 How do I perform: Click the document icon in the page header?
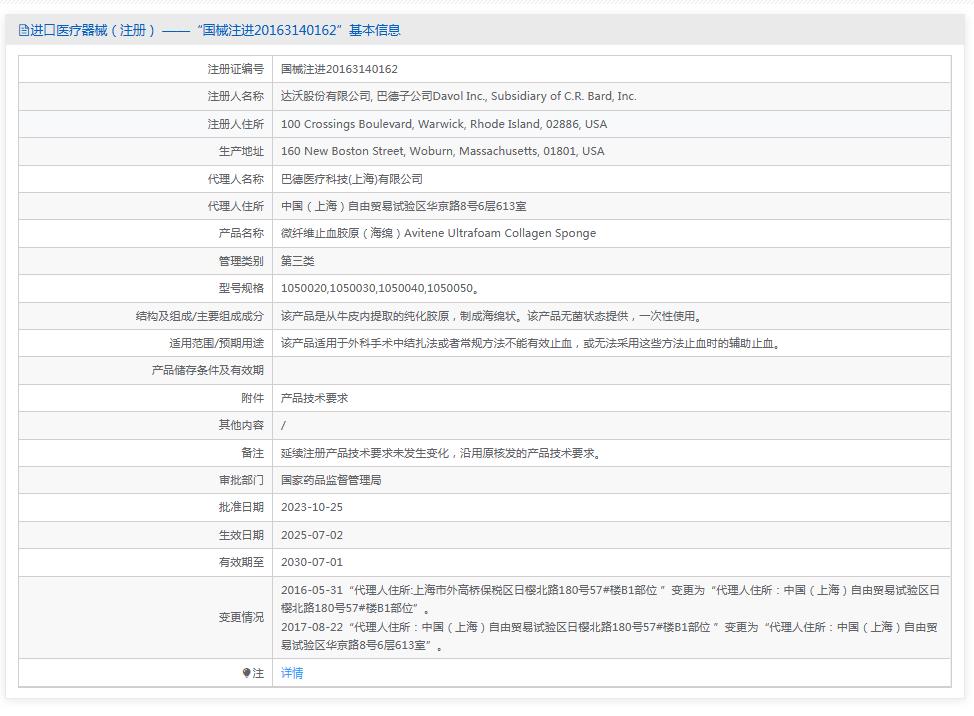pos(24,31)
